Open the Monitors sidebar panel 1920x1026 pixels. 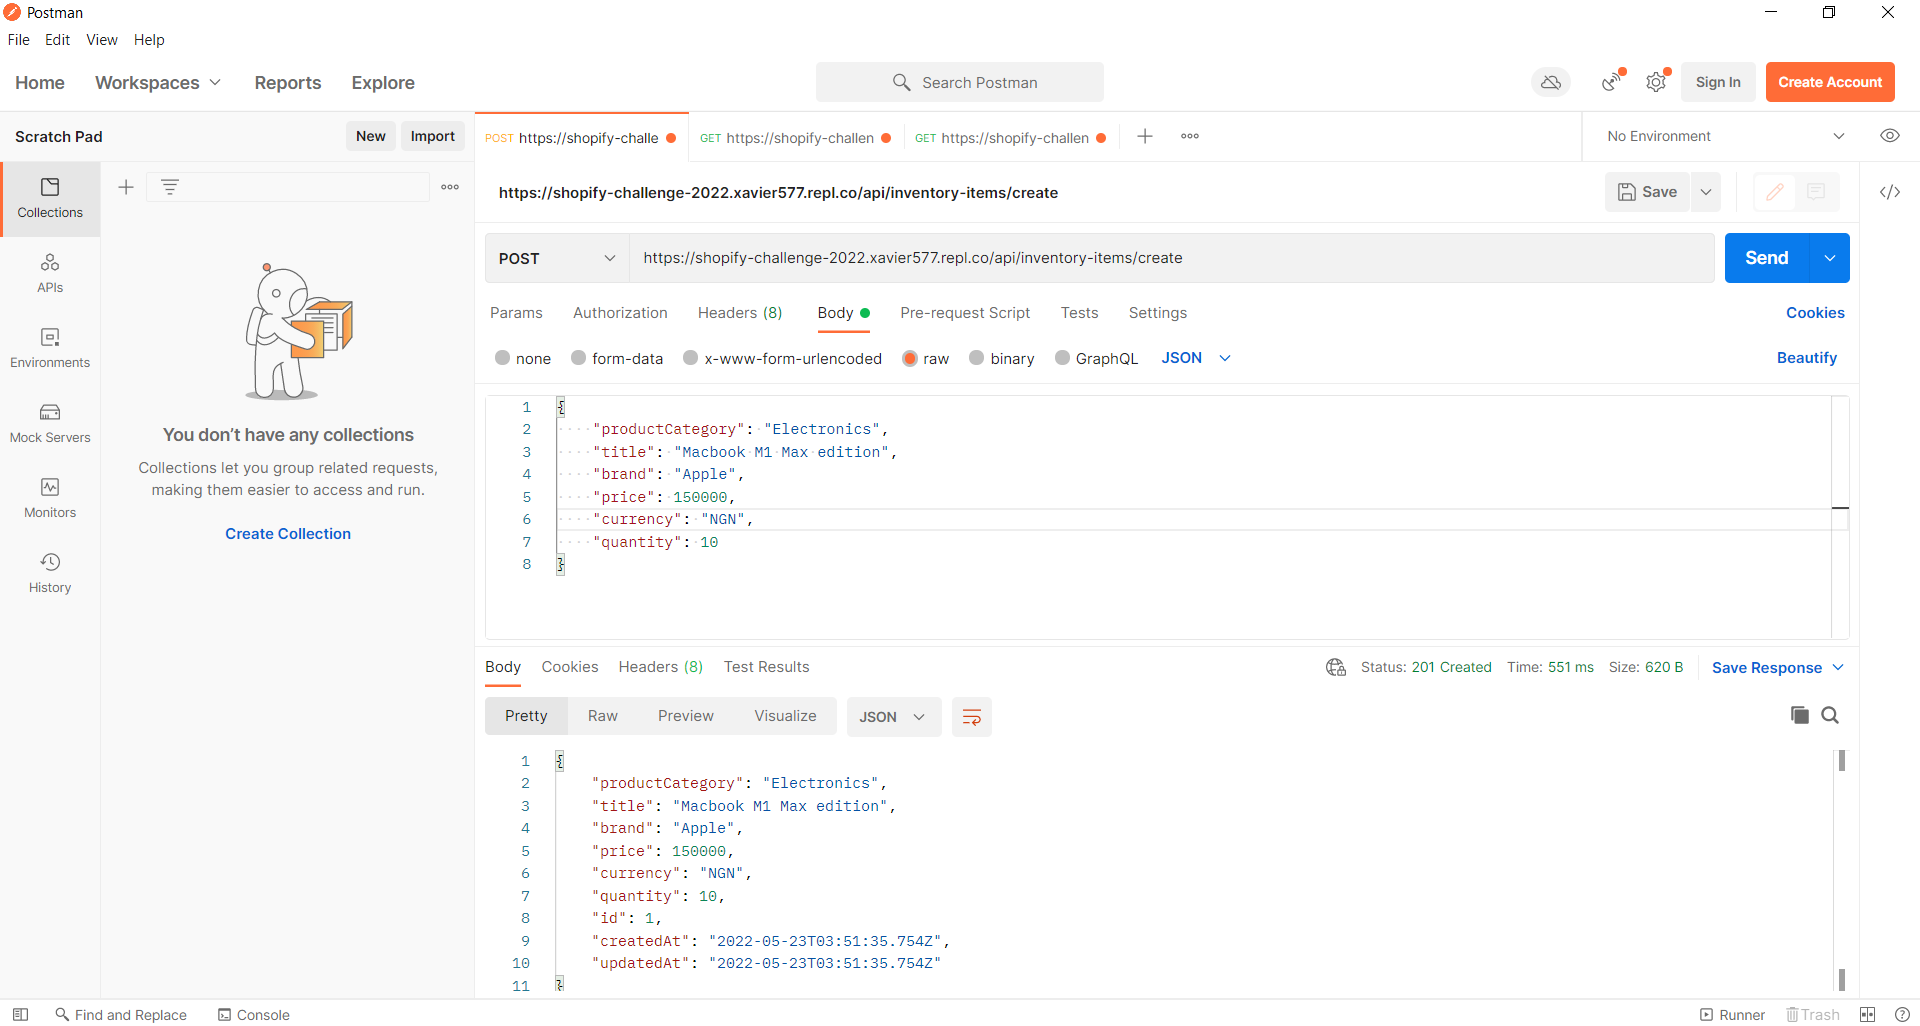50,499
